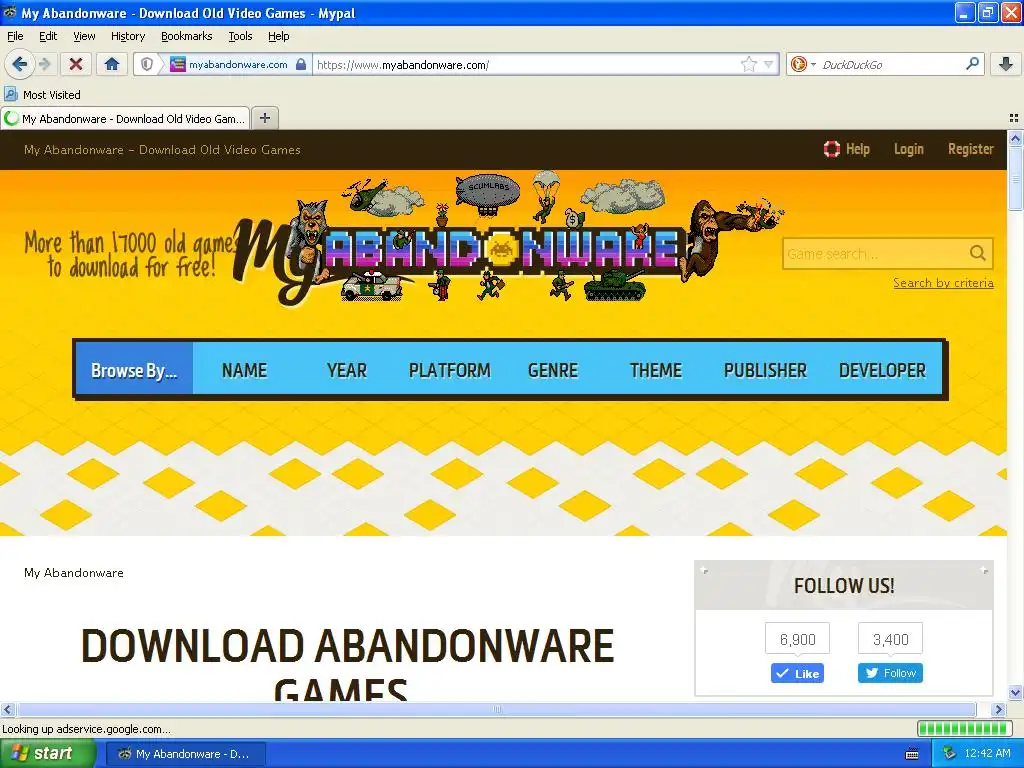Browse games by PLATFORM
This screenshot has width=1024, height=768.
(449, 370)
